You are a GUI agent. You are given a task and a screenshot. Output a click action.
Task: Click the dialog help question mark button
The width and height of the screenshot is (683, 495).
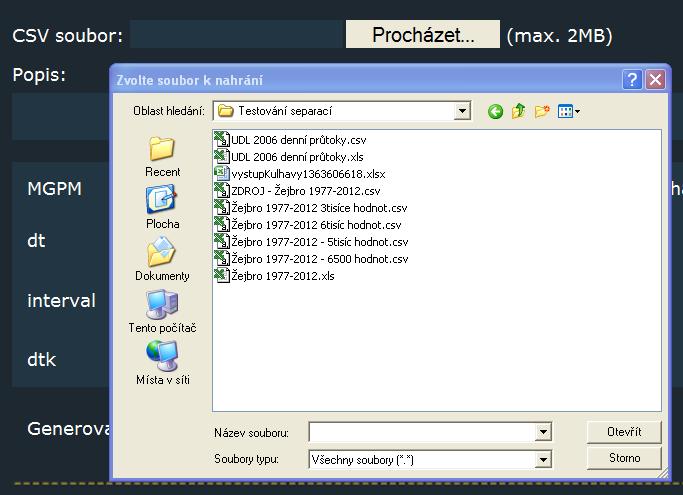[x=632, y=80]
